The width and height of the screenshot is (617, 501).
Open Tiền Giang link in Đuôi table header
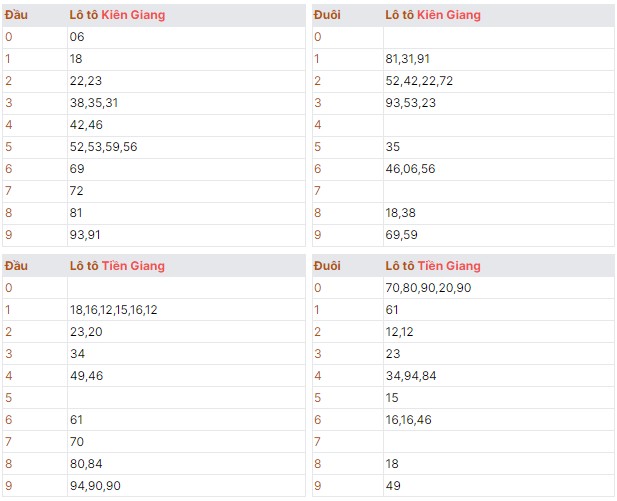[x=449, y=266]
